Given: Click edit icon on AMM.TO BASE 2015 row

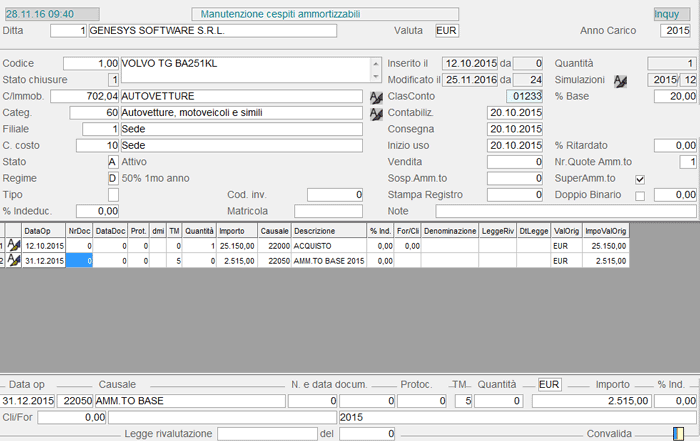Looking at the screenshot, I should [x=14, y=260].
